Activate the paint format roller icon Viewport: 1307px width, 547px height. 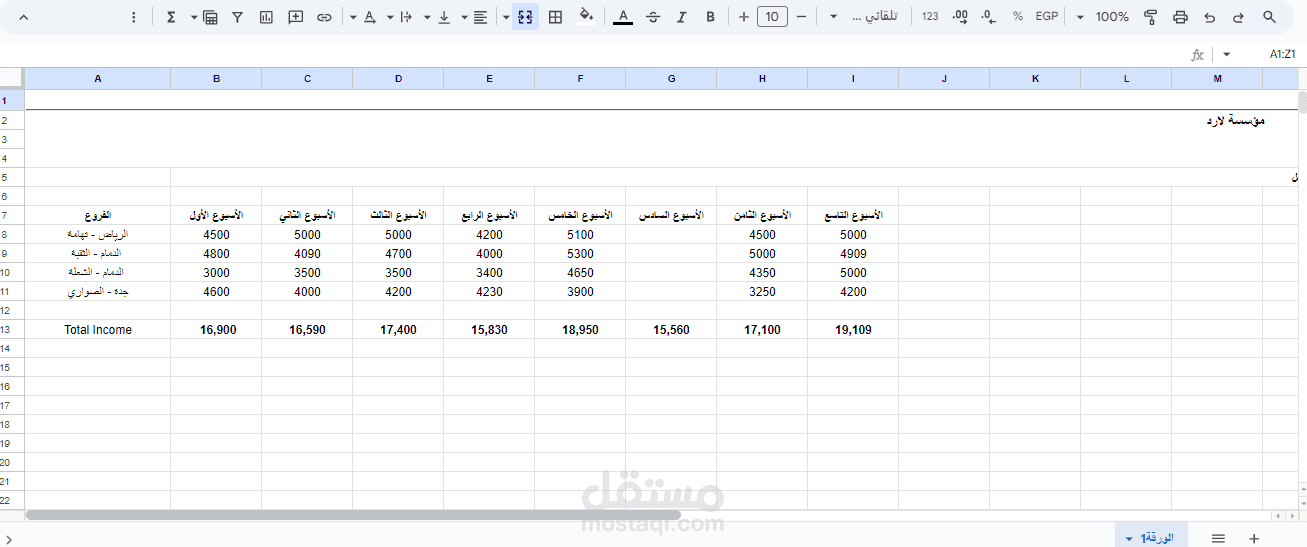coord(1151,17)
